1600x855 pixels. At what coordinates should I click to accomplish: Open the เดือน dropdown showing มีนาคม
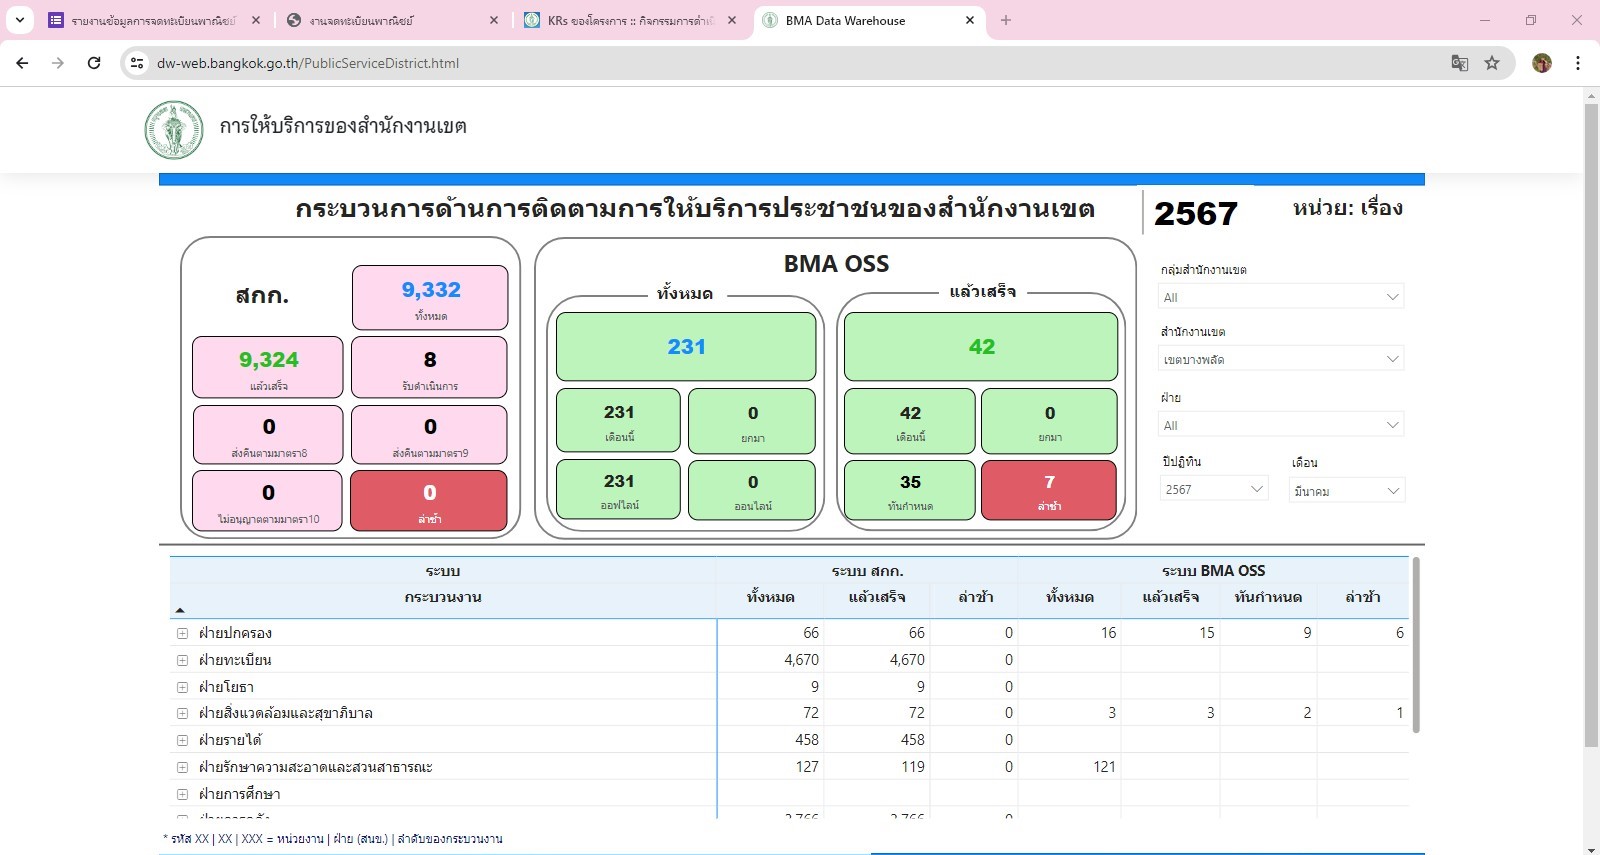[1347, 491]
